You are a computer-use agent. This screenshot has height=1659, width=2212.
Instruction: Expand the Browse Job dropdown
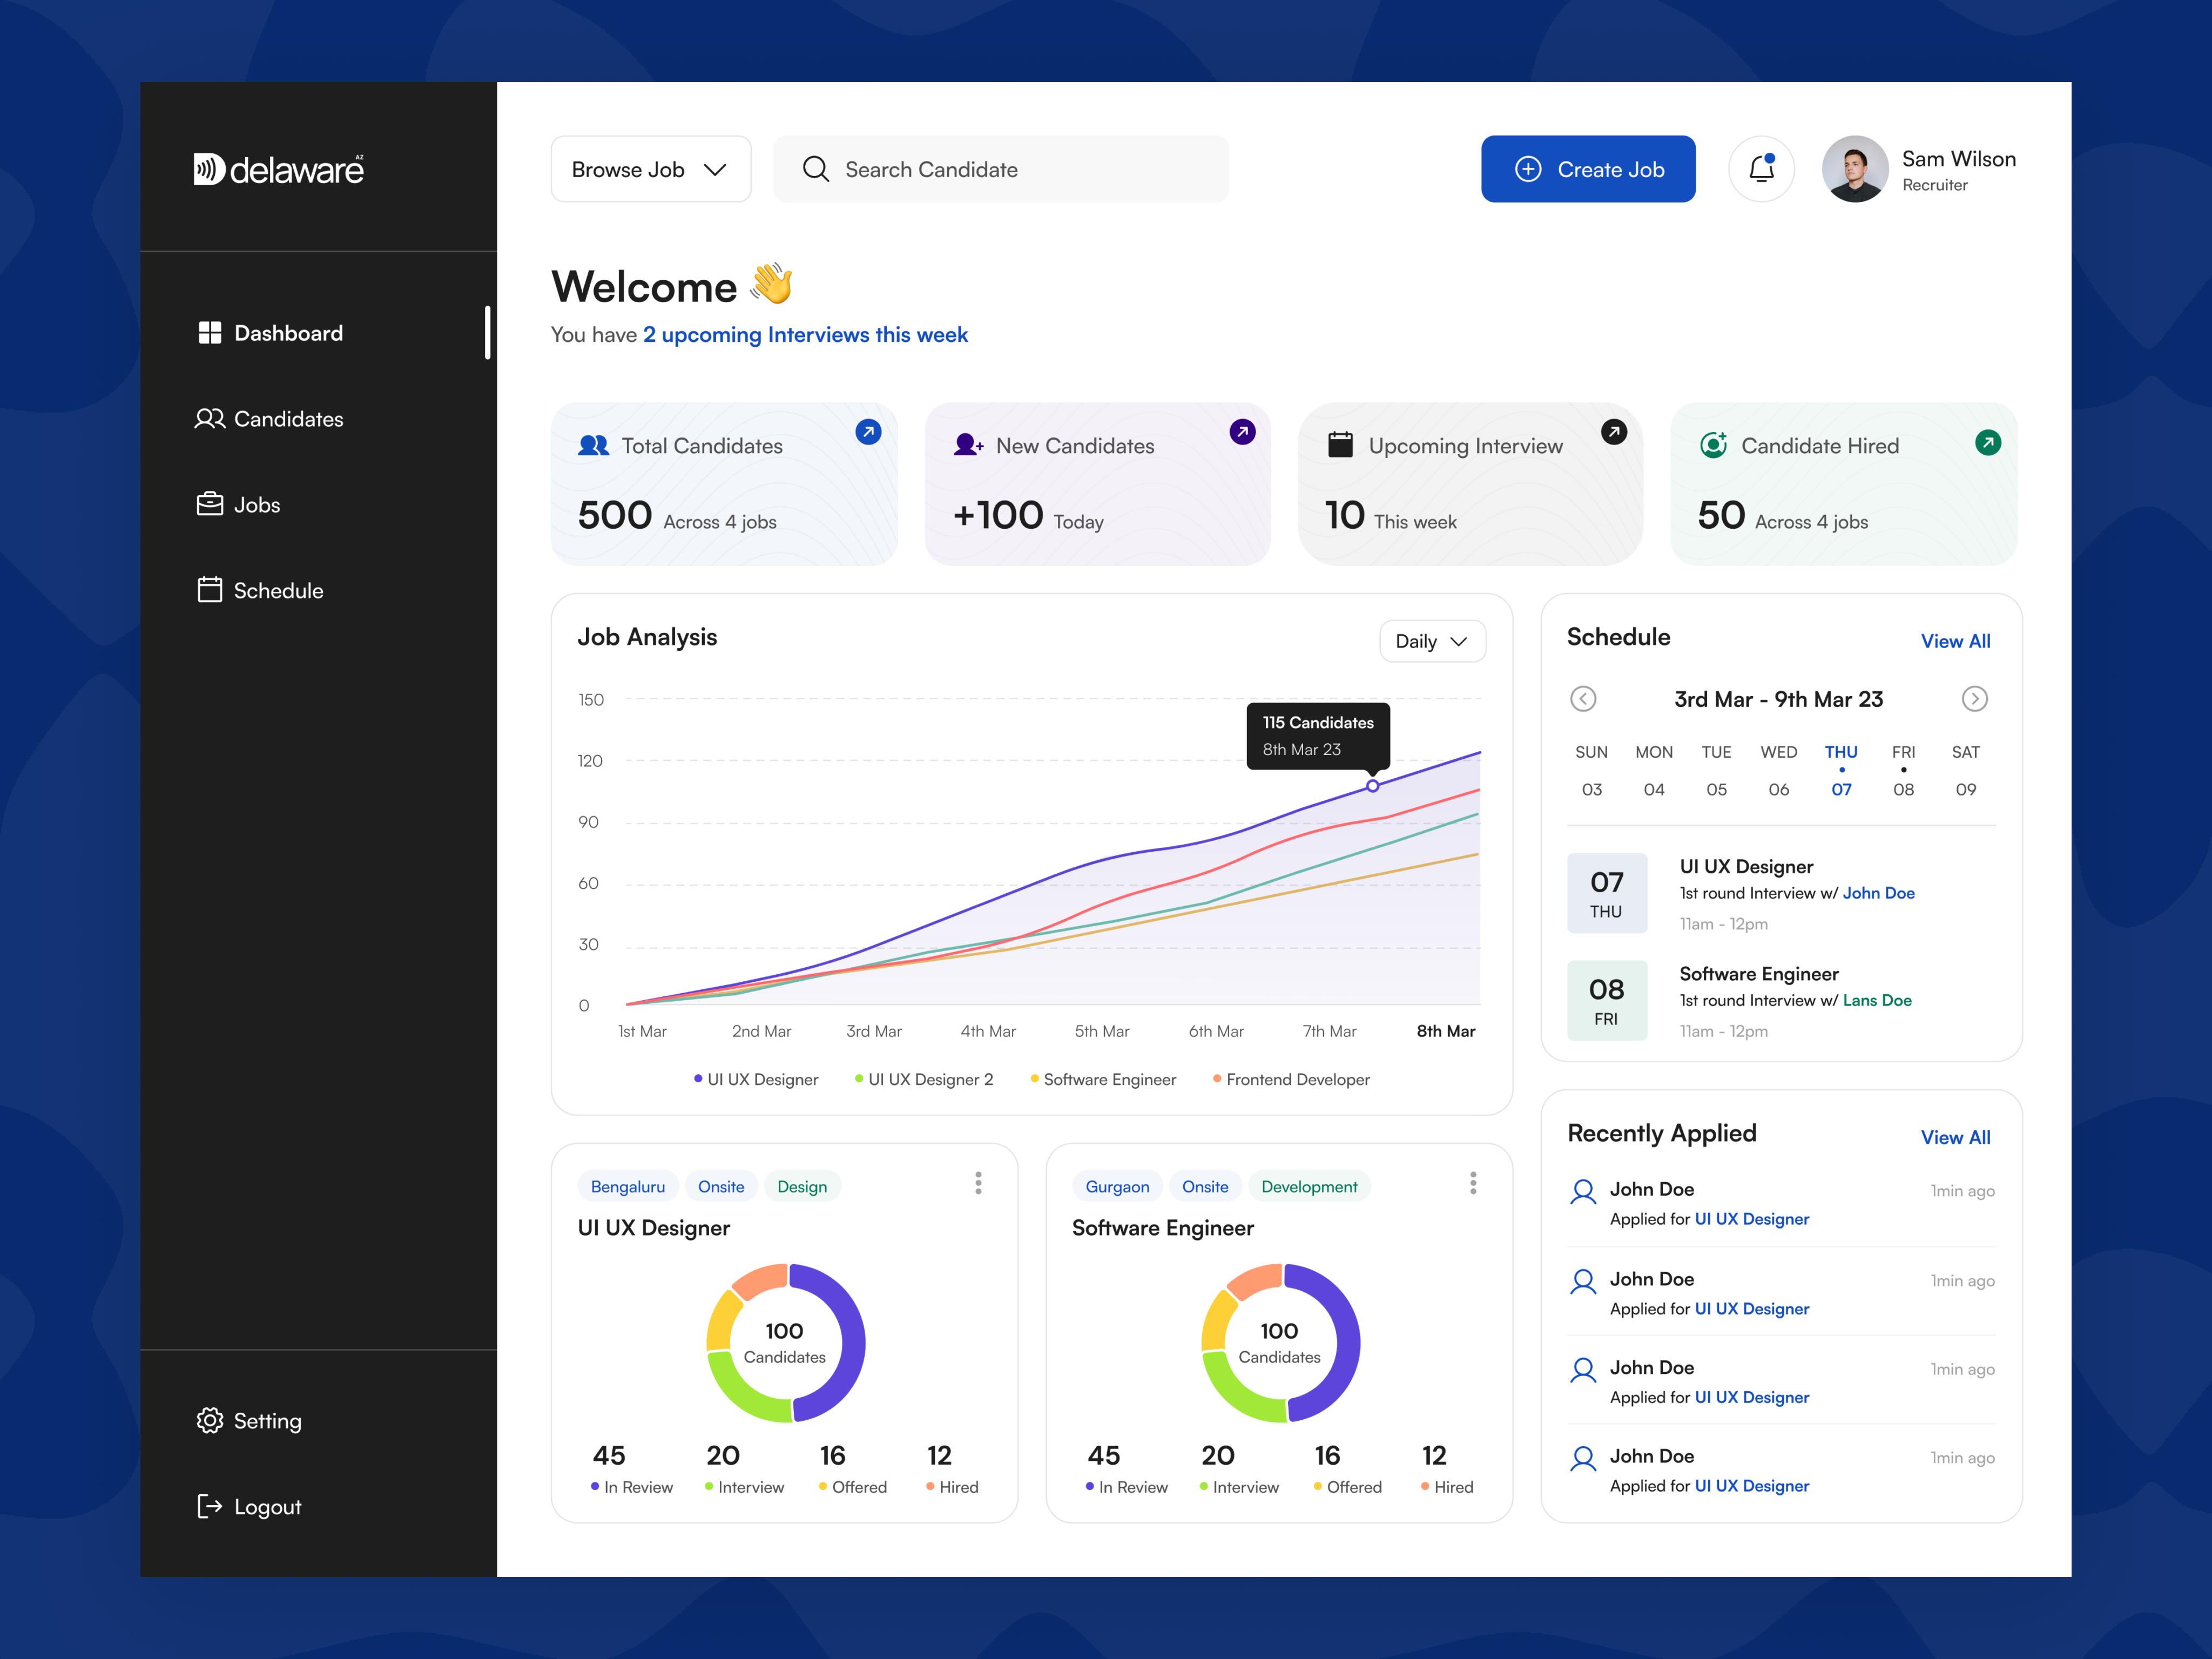tap(650, 169)
